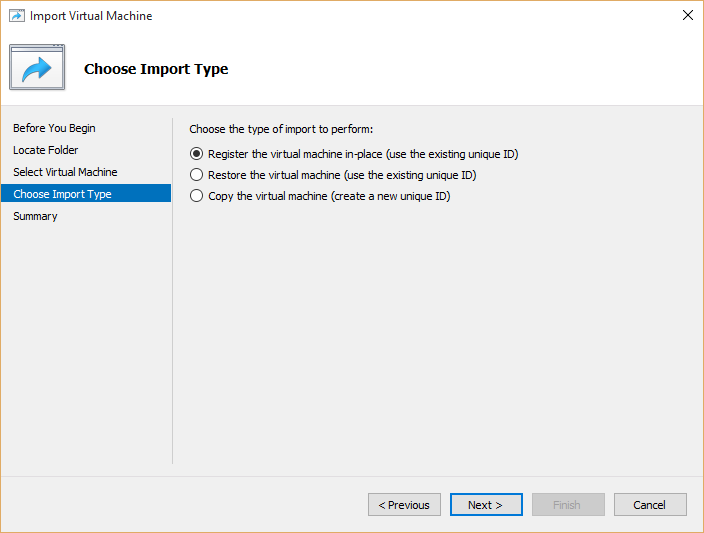Open the Choose Import Type step

tap(86, 194)
